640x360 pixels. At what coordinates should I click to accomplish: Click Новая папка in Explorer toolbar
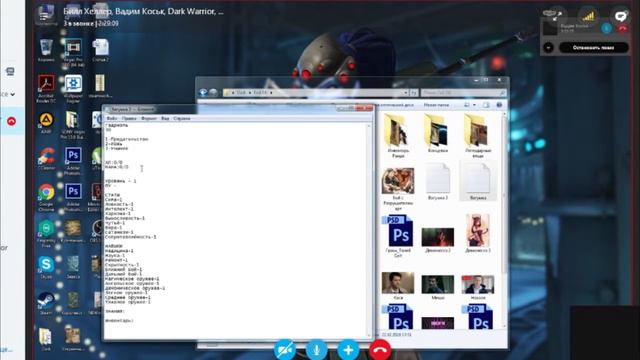click(436, 105)
